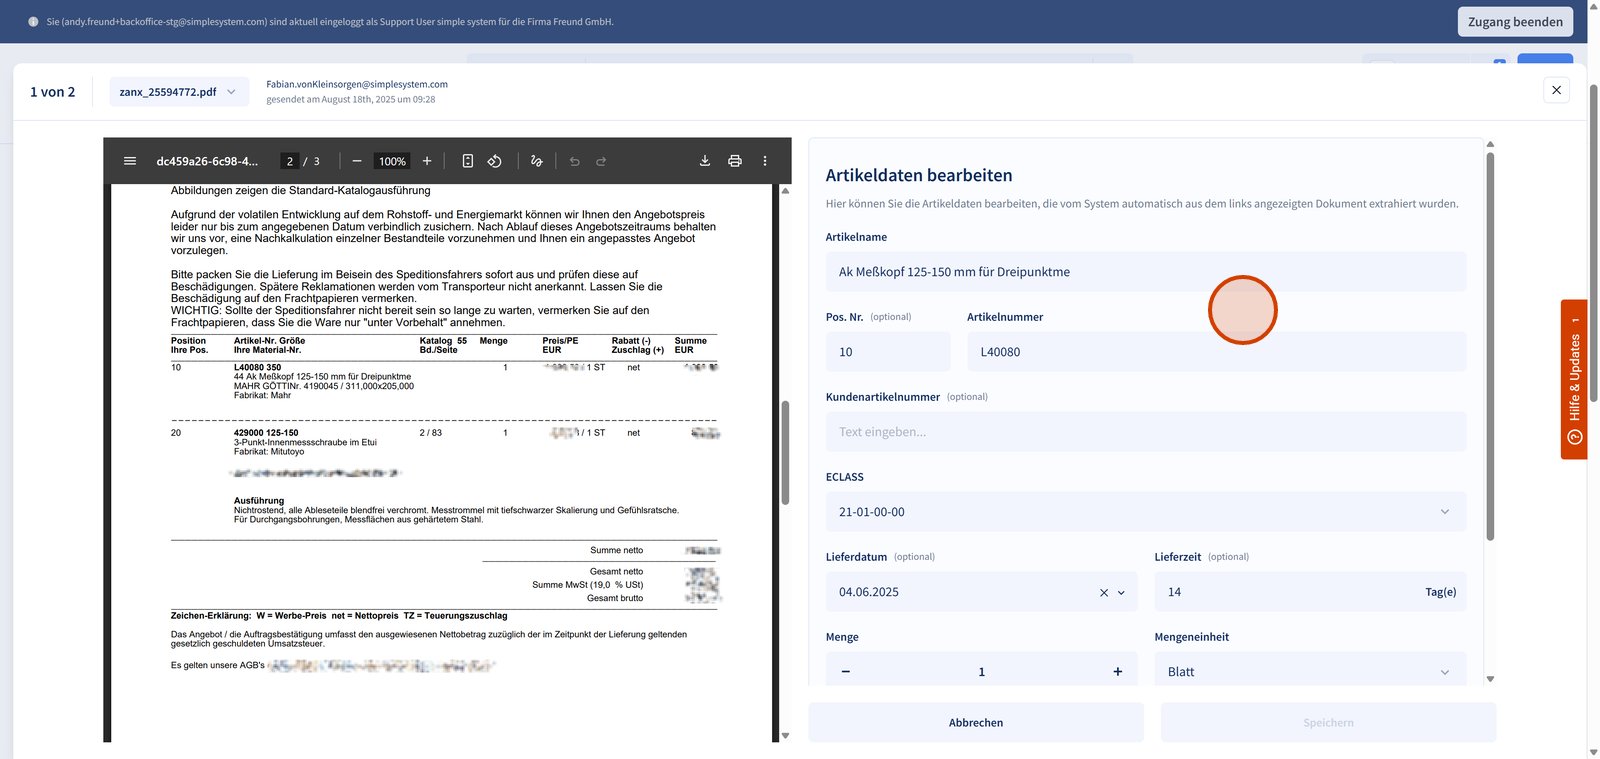This screenshot has width=1600, height=759.
Task: Open the PDF viewer sidebar menu
Action: click(130, 161)
